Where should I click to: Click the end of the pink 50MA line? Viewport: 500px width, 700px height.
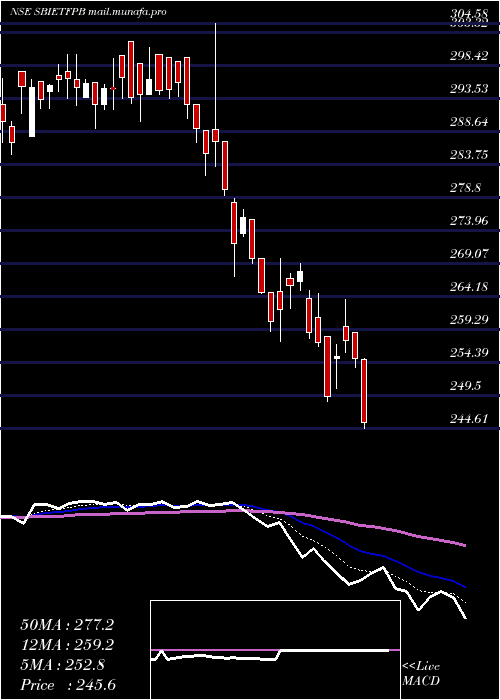coord(464,545)
